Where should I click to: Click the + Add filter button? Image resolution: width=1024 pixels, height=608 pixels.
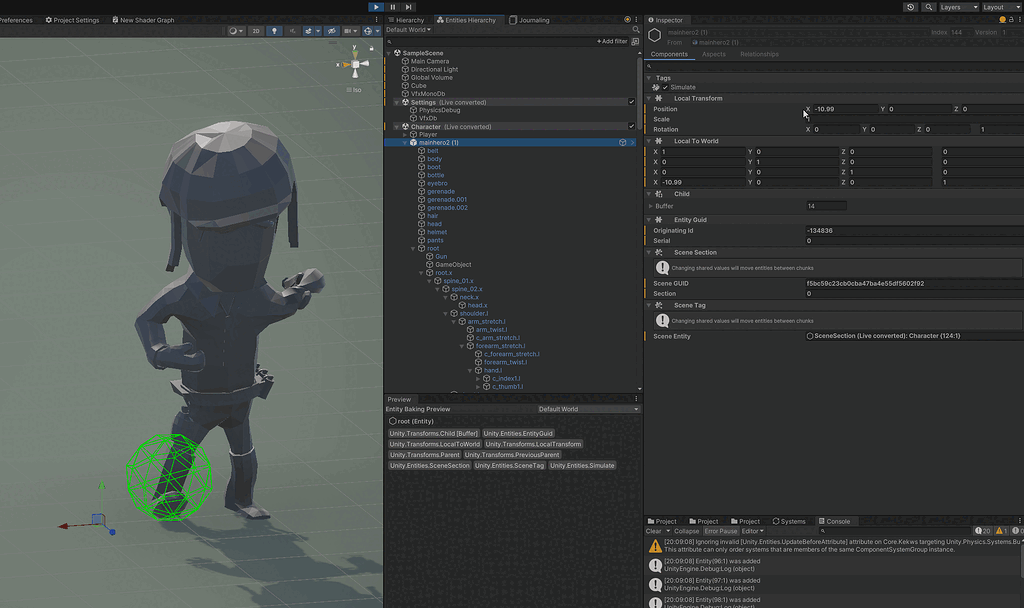(612, 41)
